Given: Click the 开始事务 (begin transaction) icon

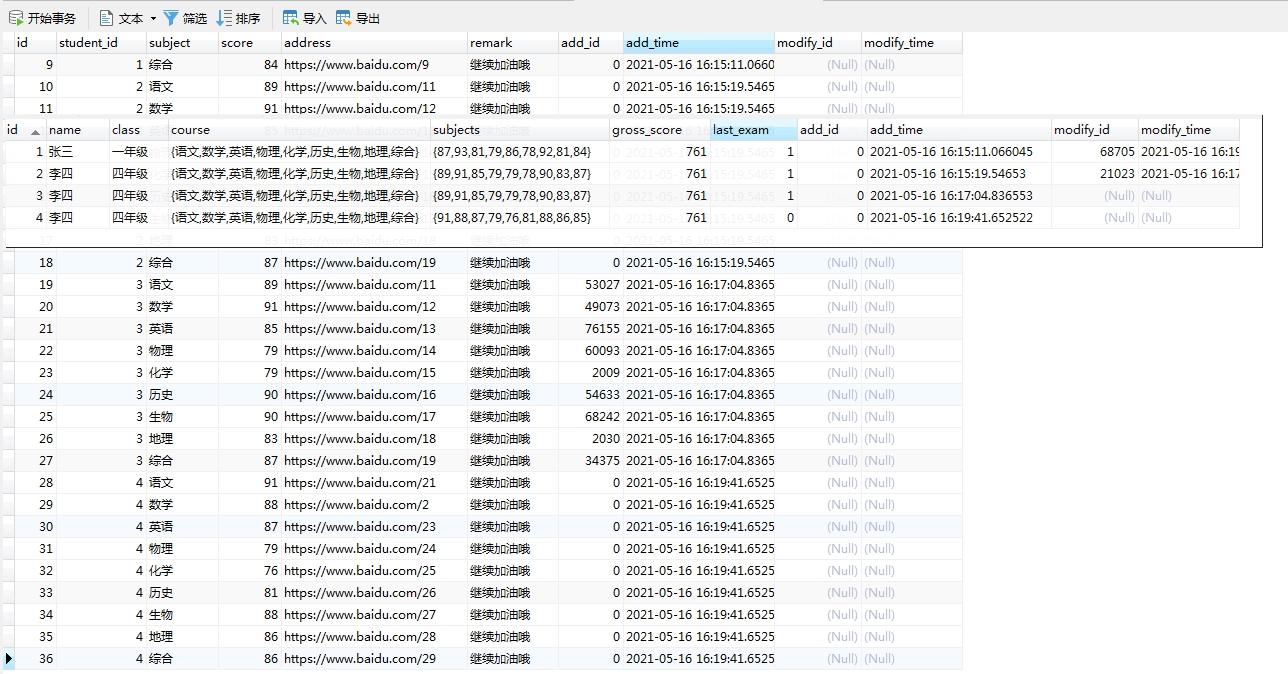Looking at the screenshot, I should pos(16,18).
